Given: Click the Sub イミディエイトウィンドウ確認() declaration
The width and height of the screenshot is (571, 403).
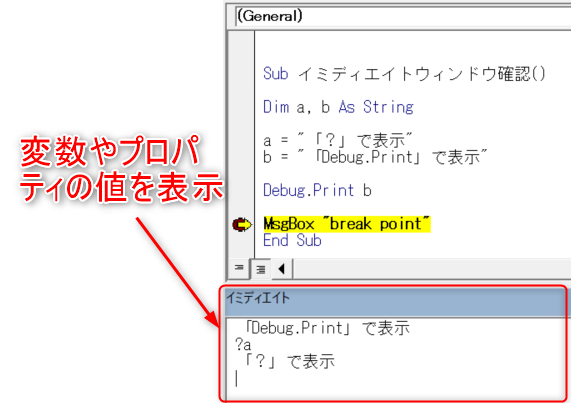Looking at the screenshot, I should tap(404, 74).
